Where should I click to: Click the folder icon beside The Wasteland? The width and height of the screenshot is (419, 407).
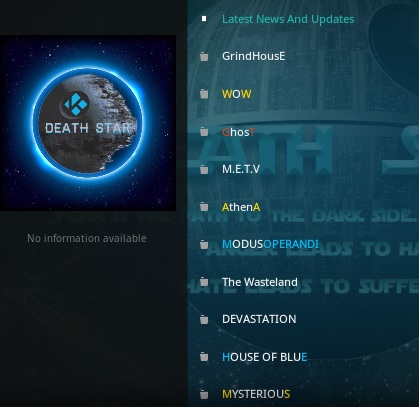click(204, 282)
